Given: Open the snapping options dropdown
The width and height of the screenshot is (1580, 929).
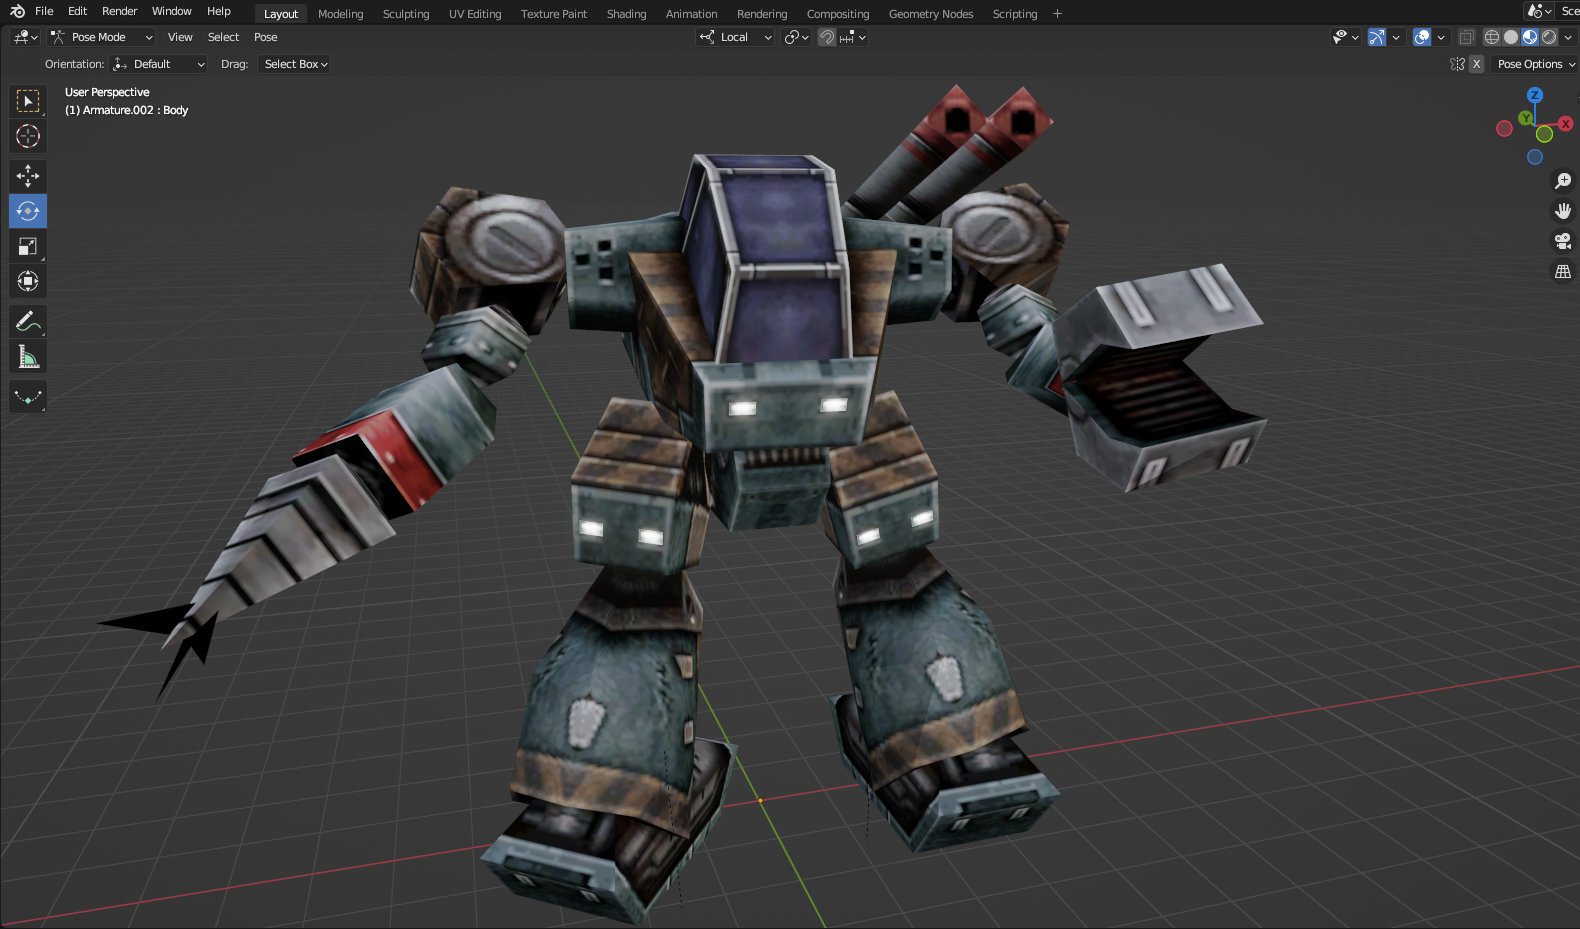Looking at the screenshot, I should 854,37.
